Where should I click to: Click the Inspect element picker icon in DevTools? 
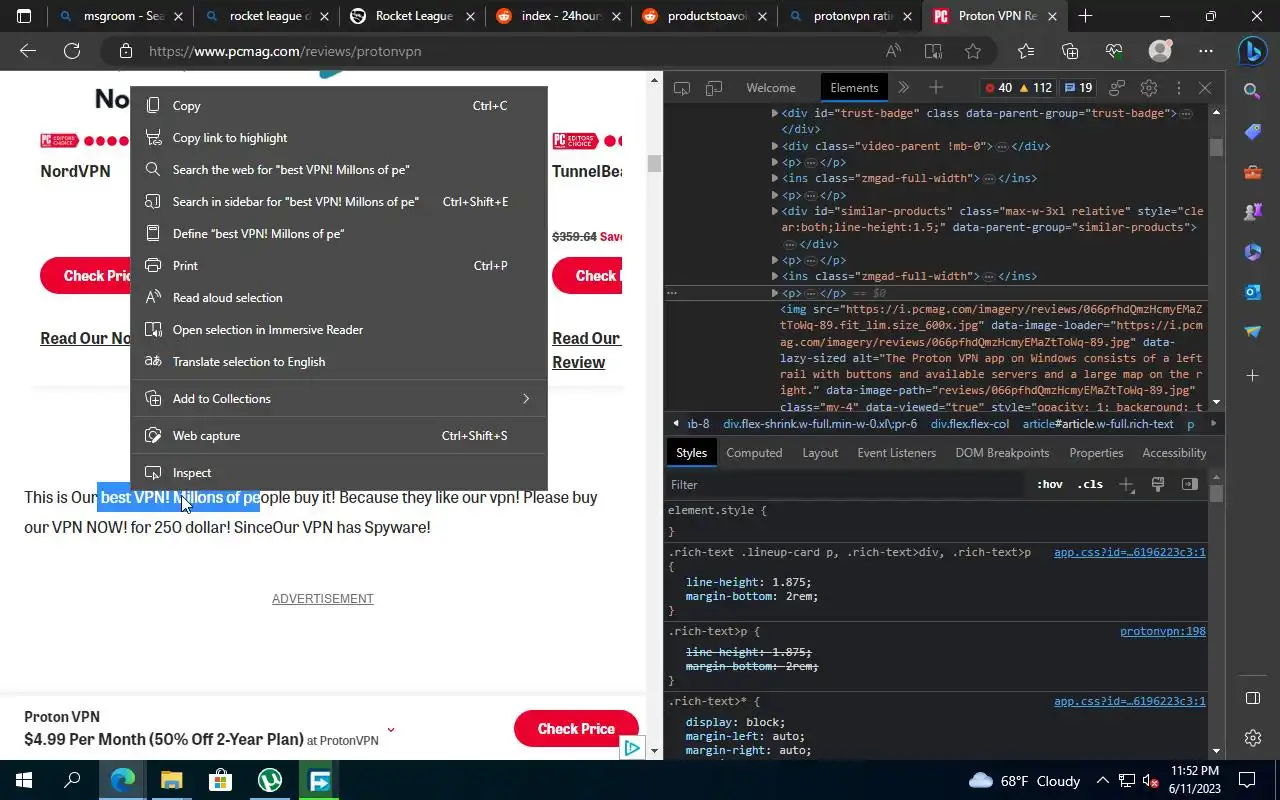click(682, 88)
